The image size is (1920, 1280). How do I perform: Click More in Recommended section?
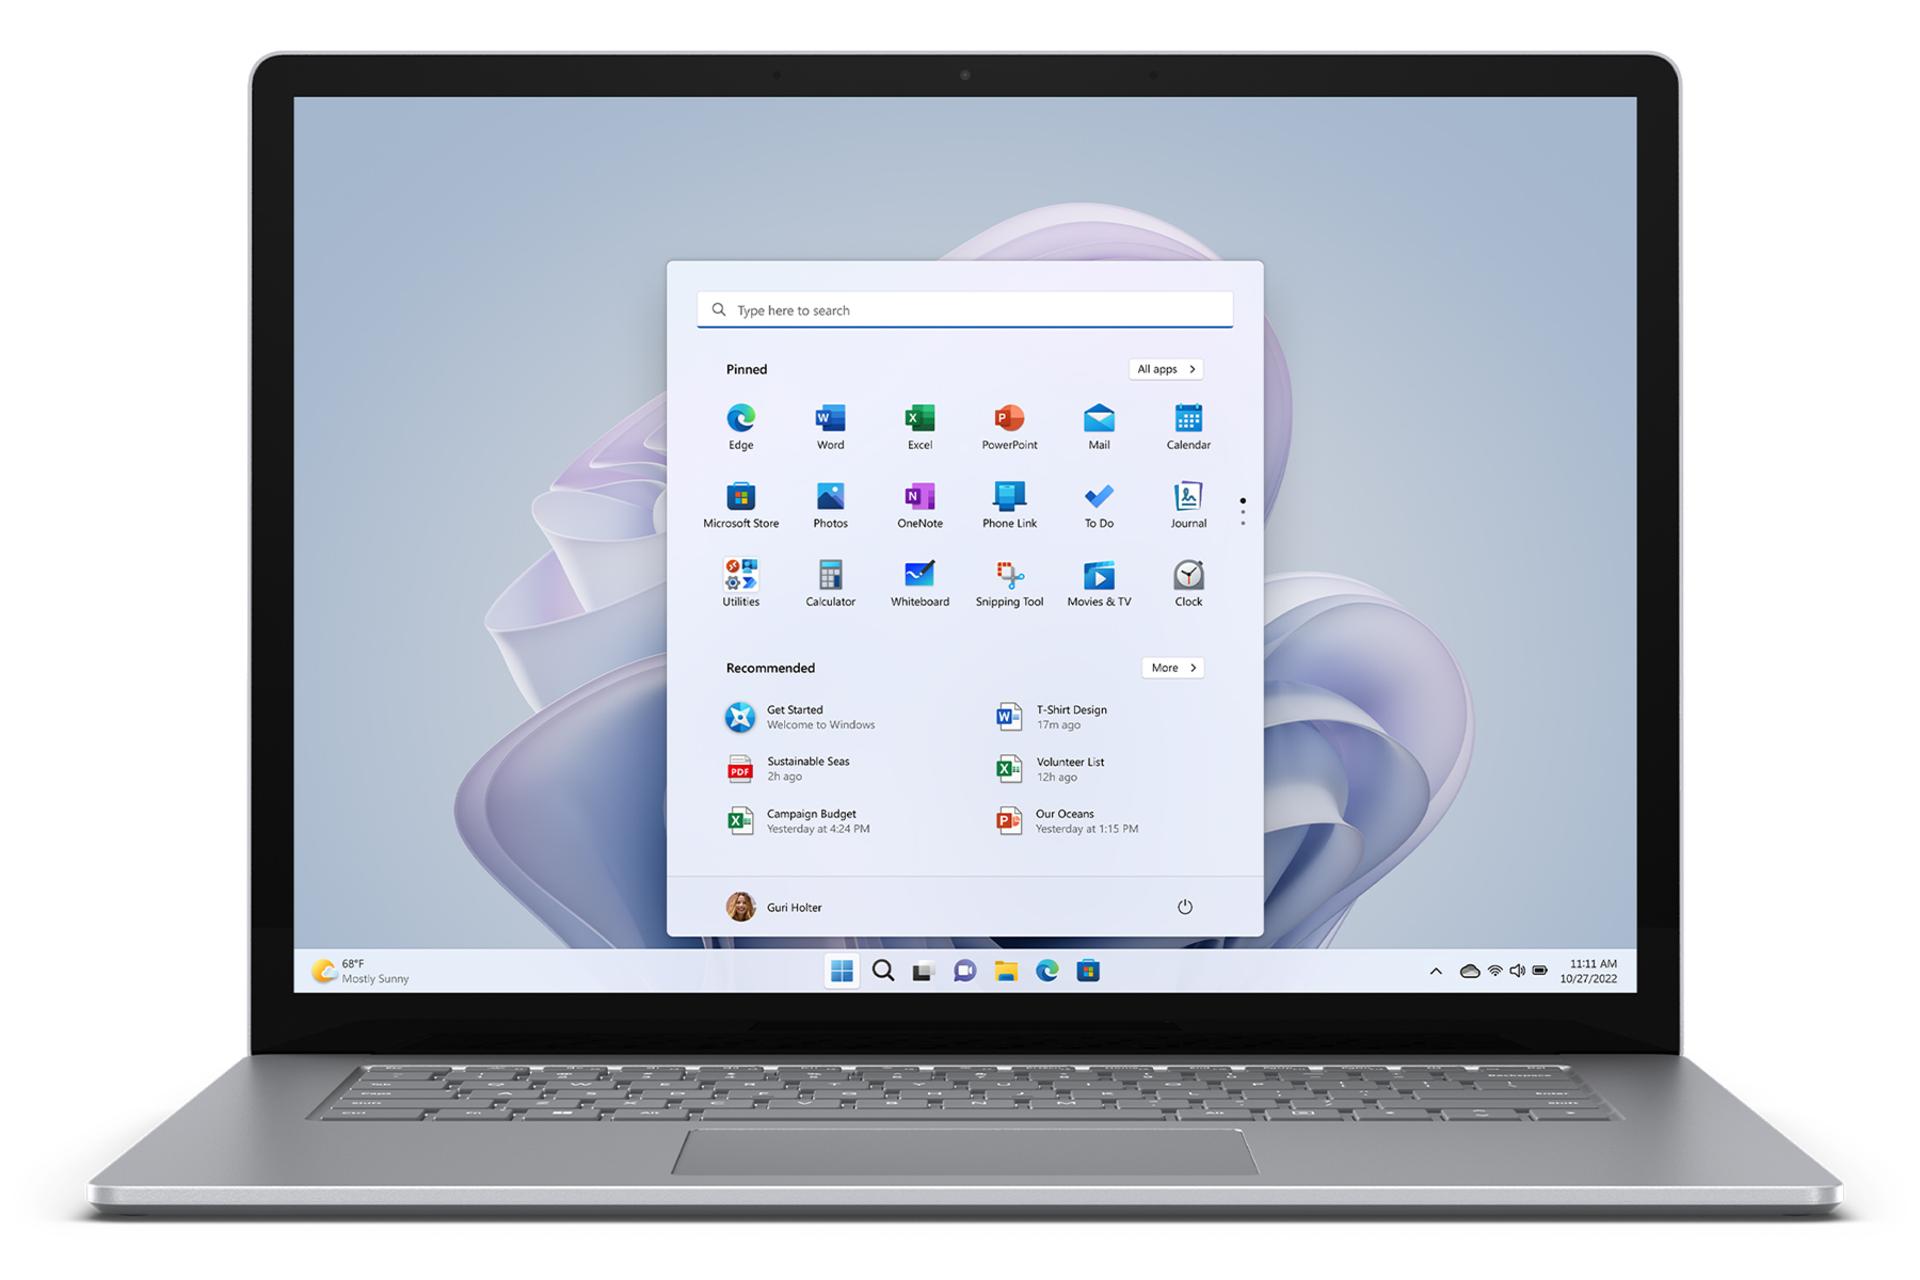(x=1169, y=667)
